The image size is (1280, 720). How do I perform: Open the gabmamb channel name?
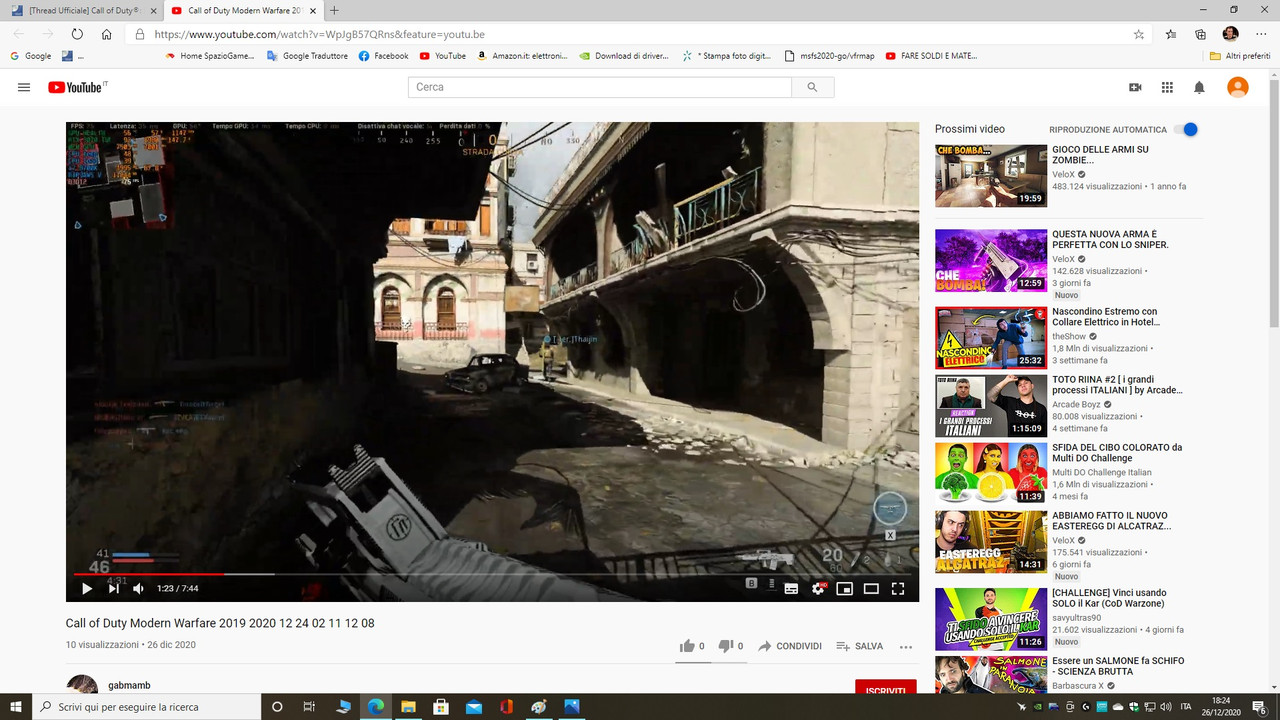[129, 686]
